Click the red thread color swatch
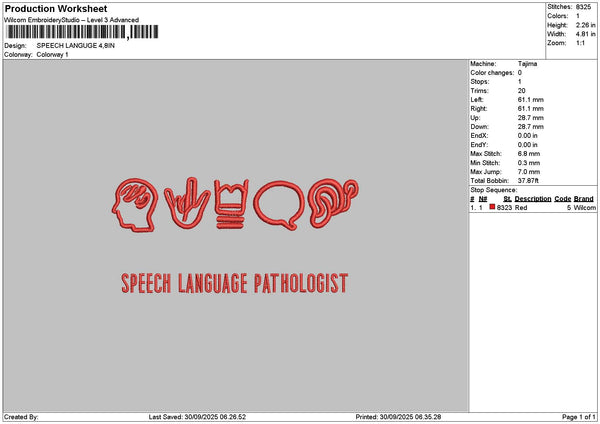Image resolution: width=600 pixels, height=424 pixels. (492, 207)
